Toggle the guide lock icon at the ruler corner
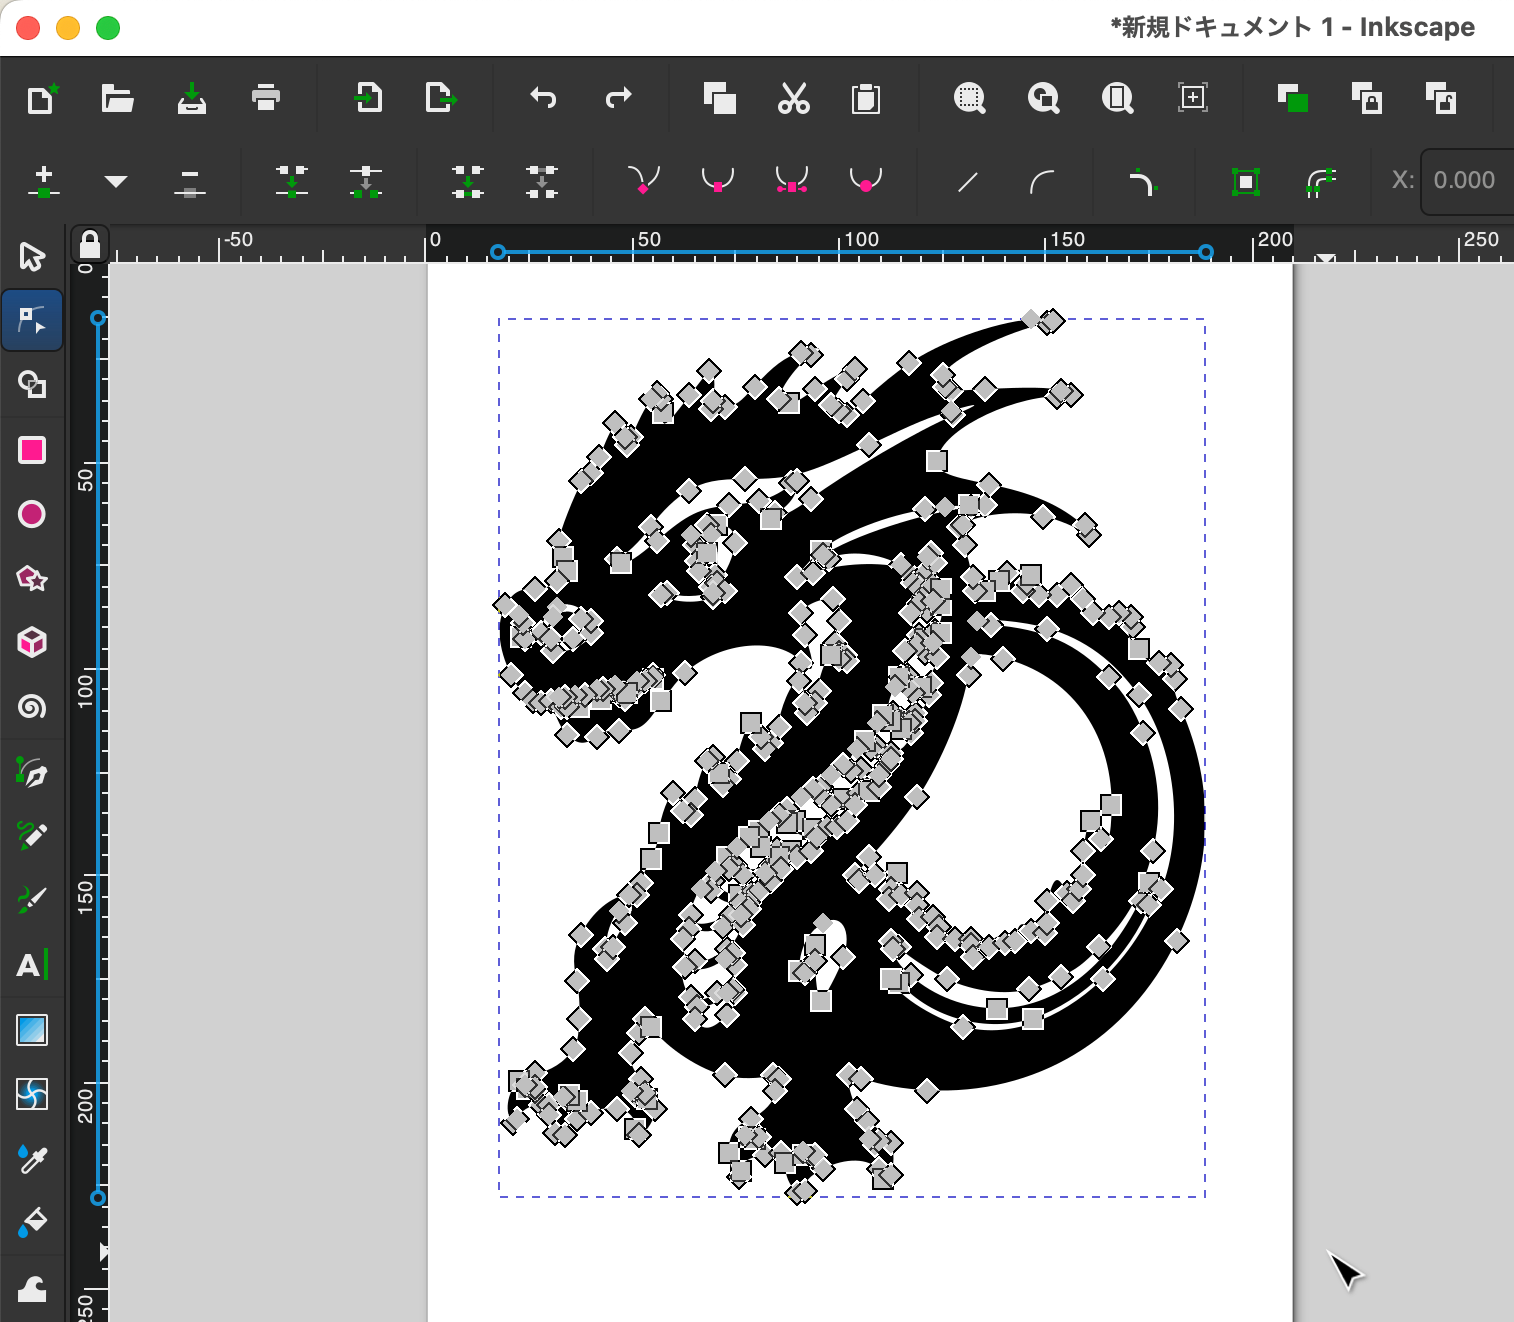The height and width of the screenshot is (1322, 1514). 90,243
